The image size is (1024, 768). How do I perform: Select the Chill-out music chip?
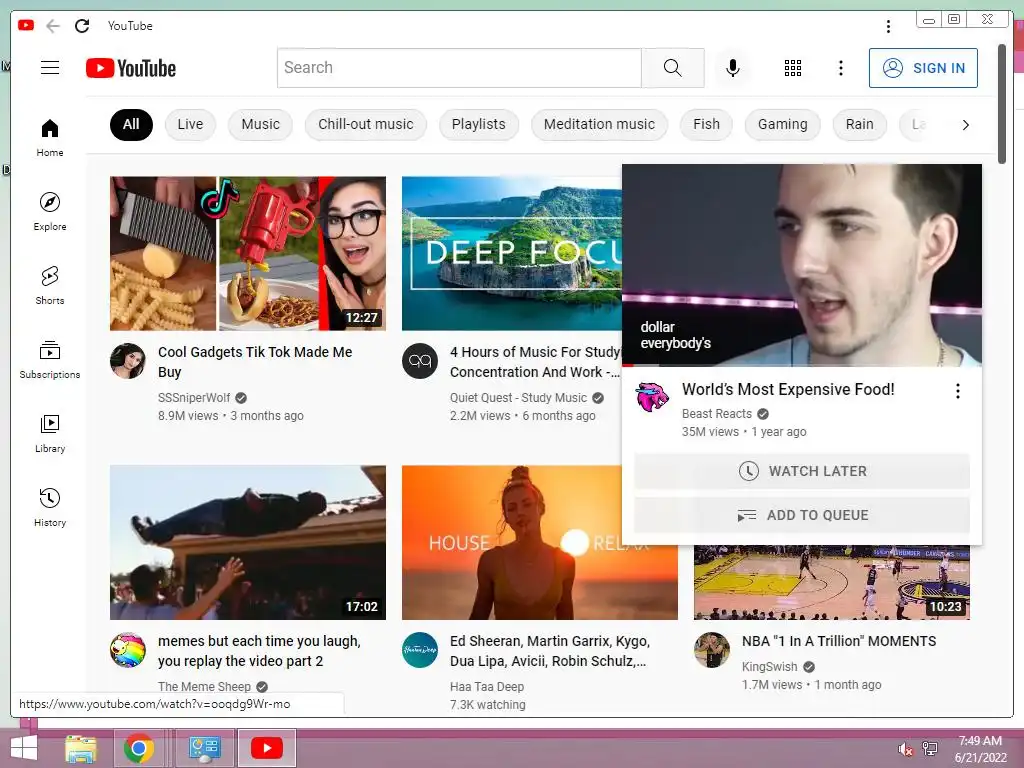(366, 125)
